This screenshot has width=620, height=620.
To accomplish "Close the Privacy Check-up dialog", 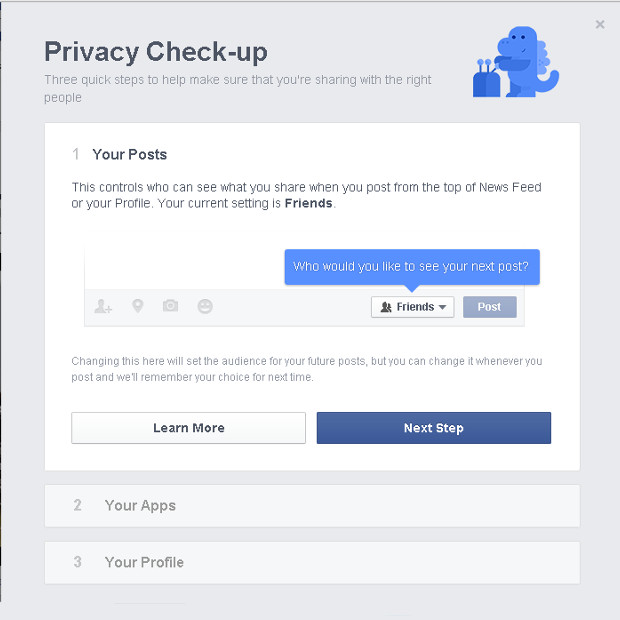I will [x=600, y=25].
